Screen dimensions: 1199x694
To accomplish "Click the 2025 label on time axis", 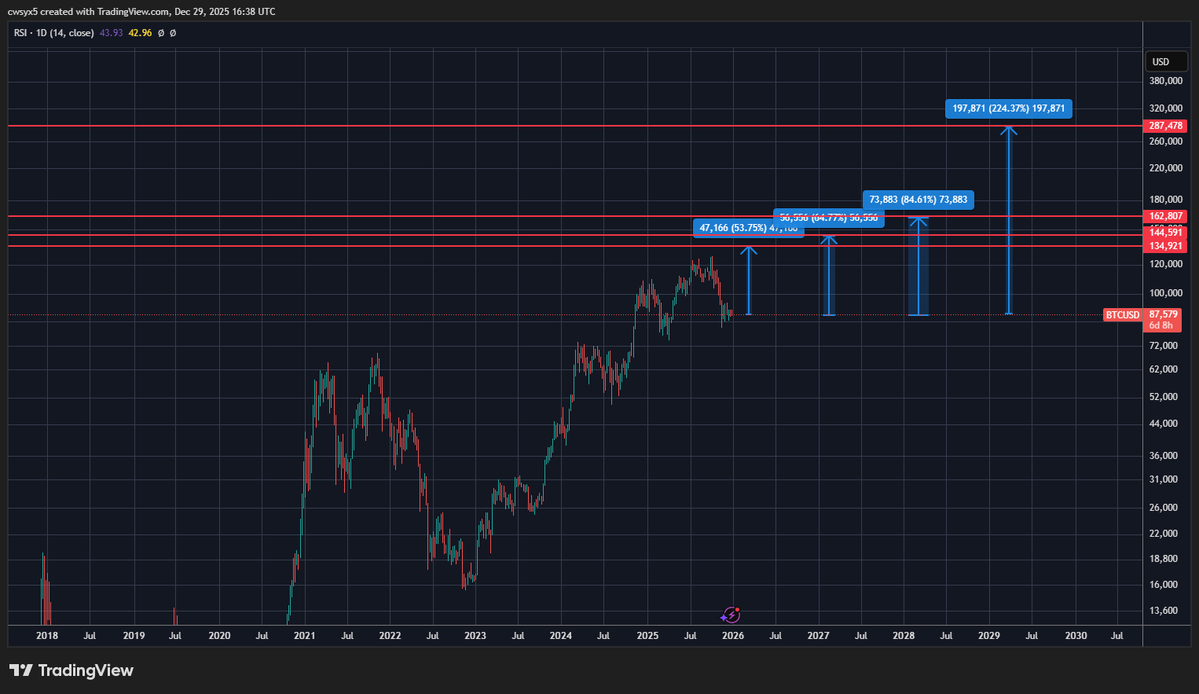I will (x=648, y=635).
